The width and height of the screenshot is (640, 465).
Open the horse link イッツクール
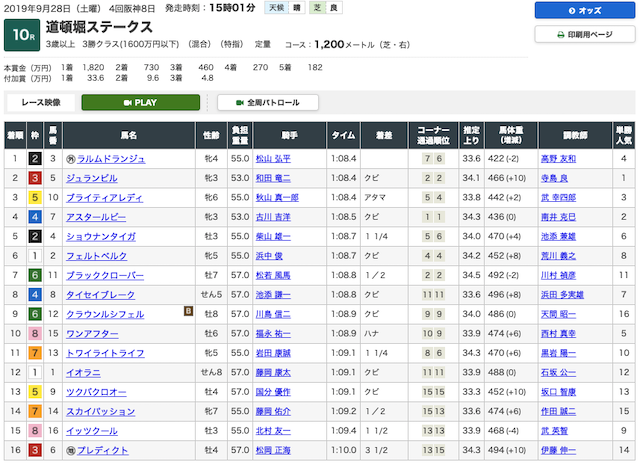tap(92, 431)
